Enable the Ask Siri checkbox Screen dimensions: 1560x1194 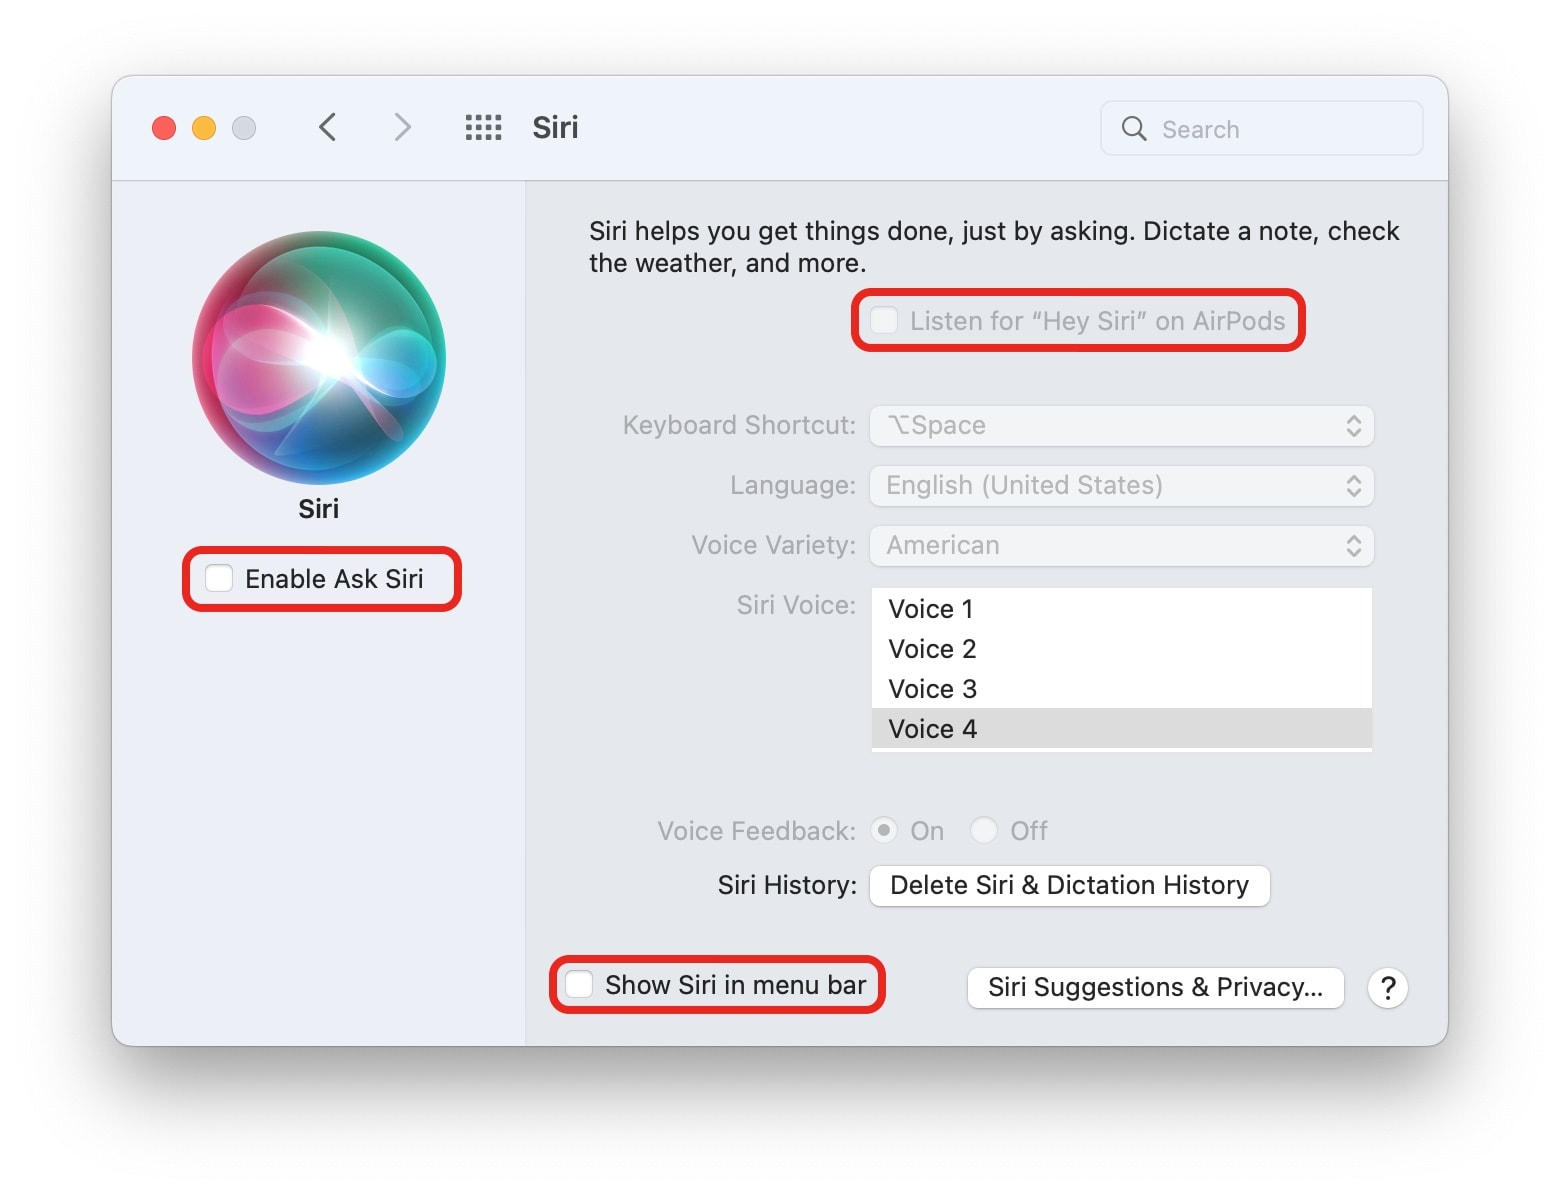coord(219,579)
